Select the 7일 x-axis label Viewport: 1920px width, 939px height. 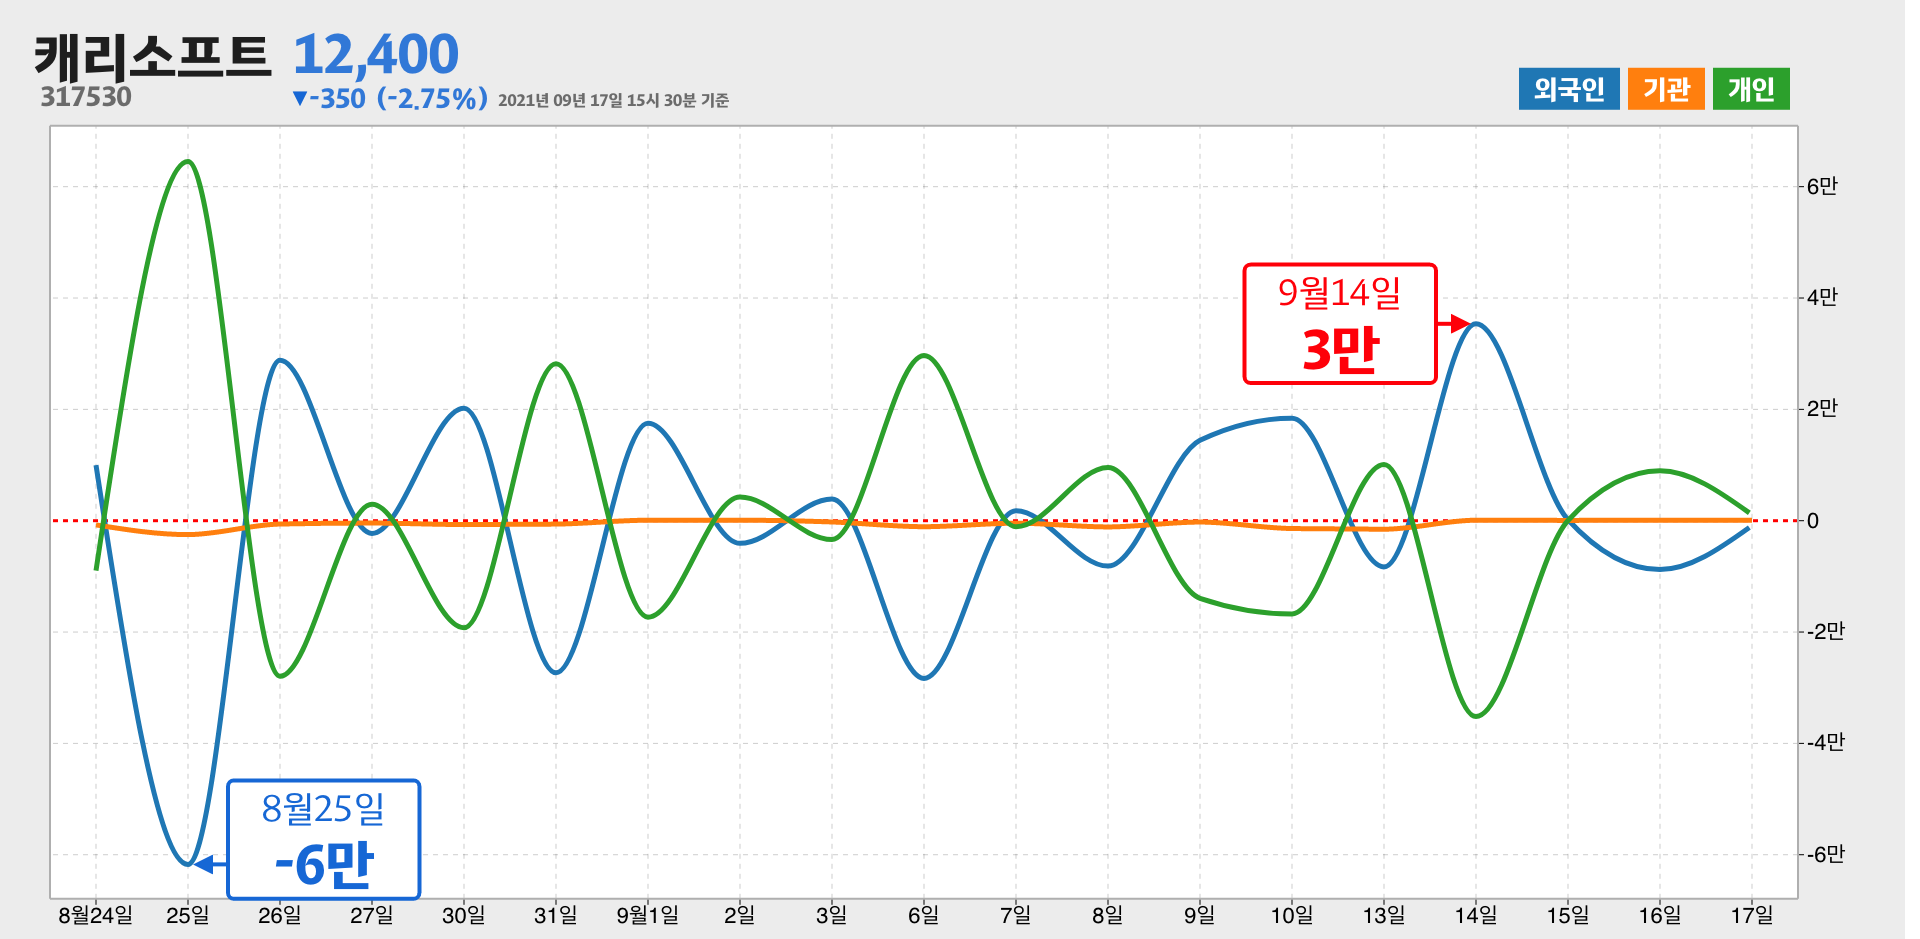1016,915
